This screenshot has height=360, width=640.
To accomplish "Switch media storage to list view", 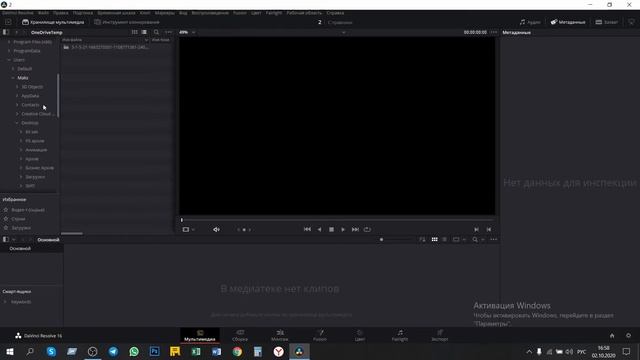I will pyautogui.click(x=144, y=32).
